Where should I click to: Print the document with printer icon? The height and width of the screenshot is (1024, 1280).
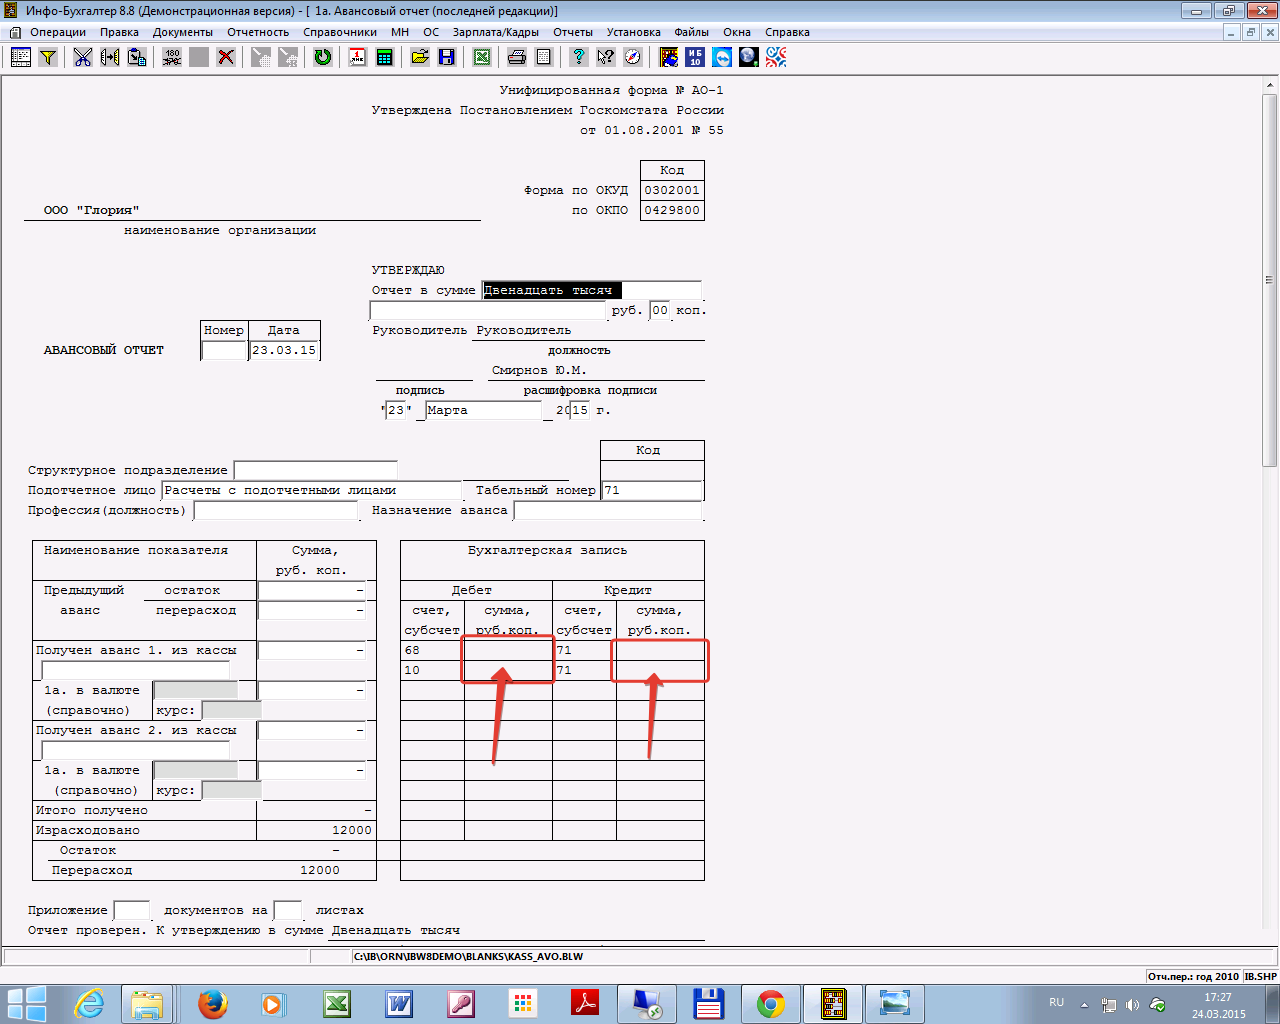[x=516, y=57]
